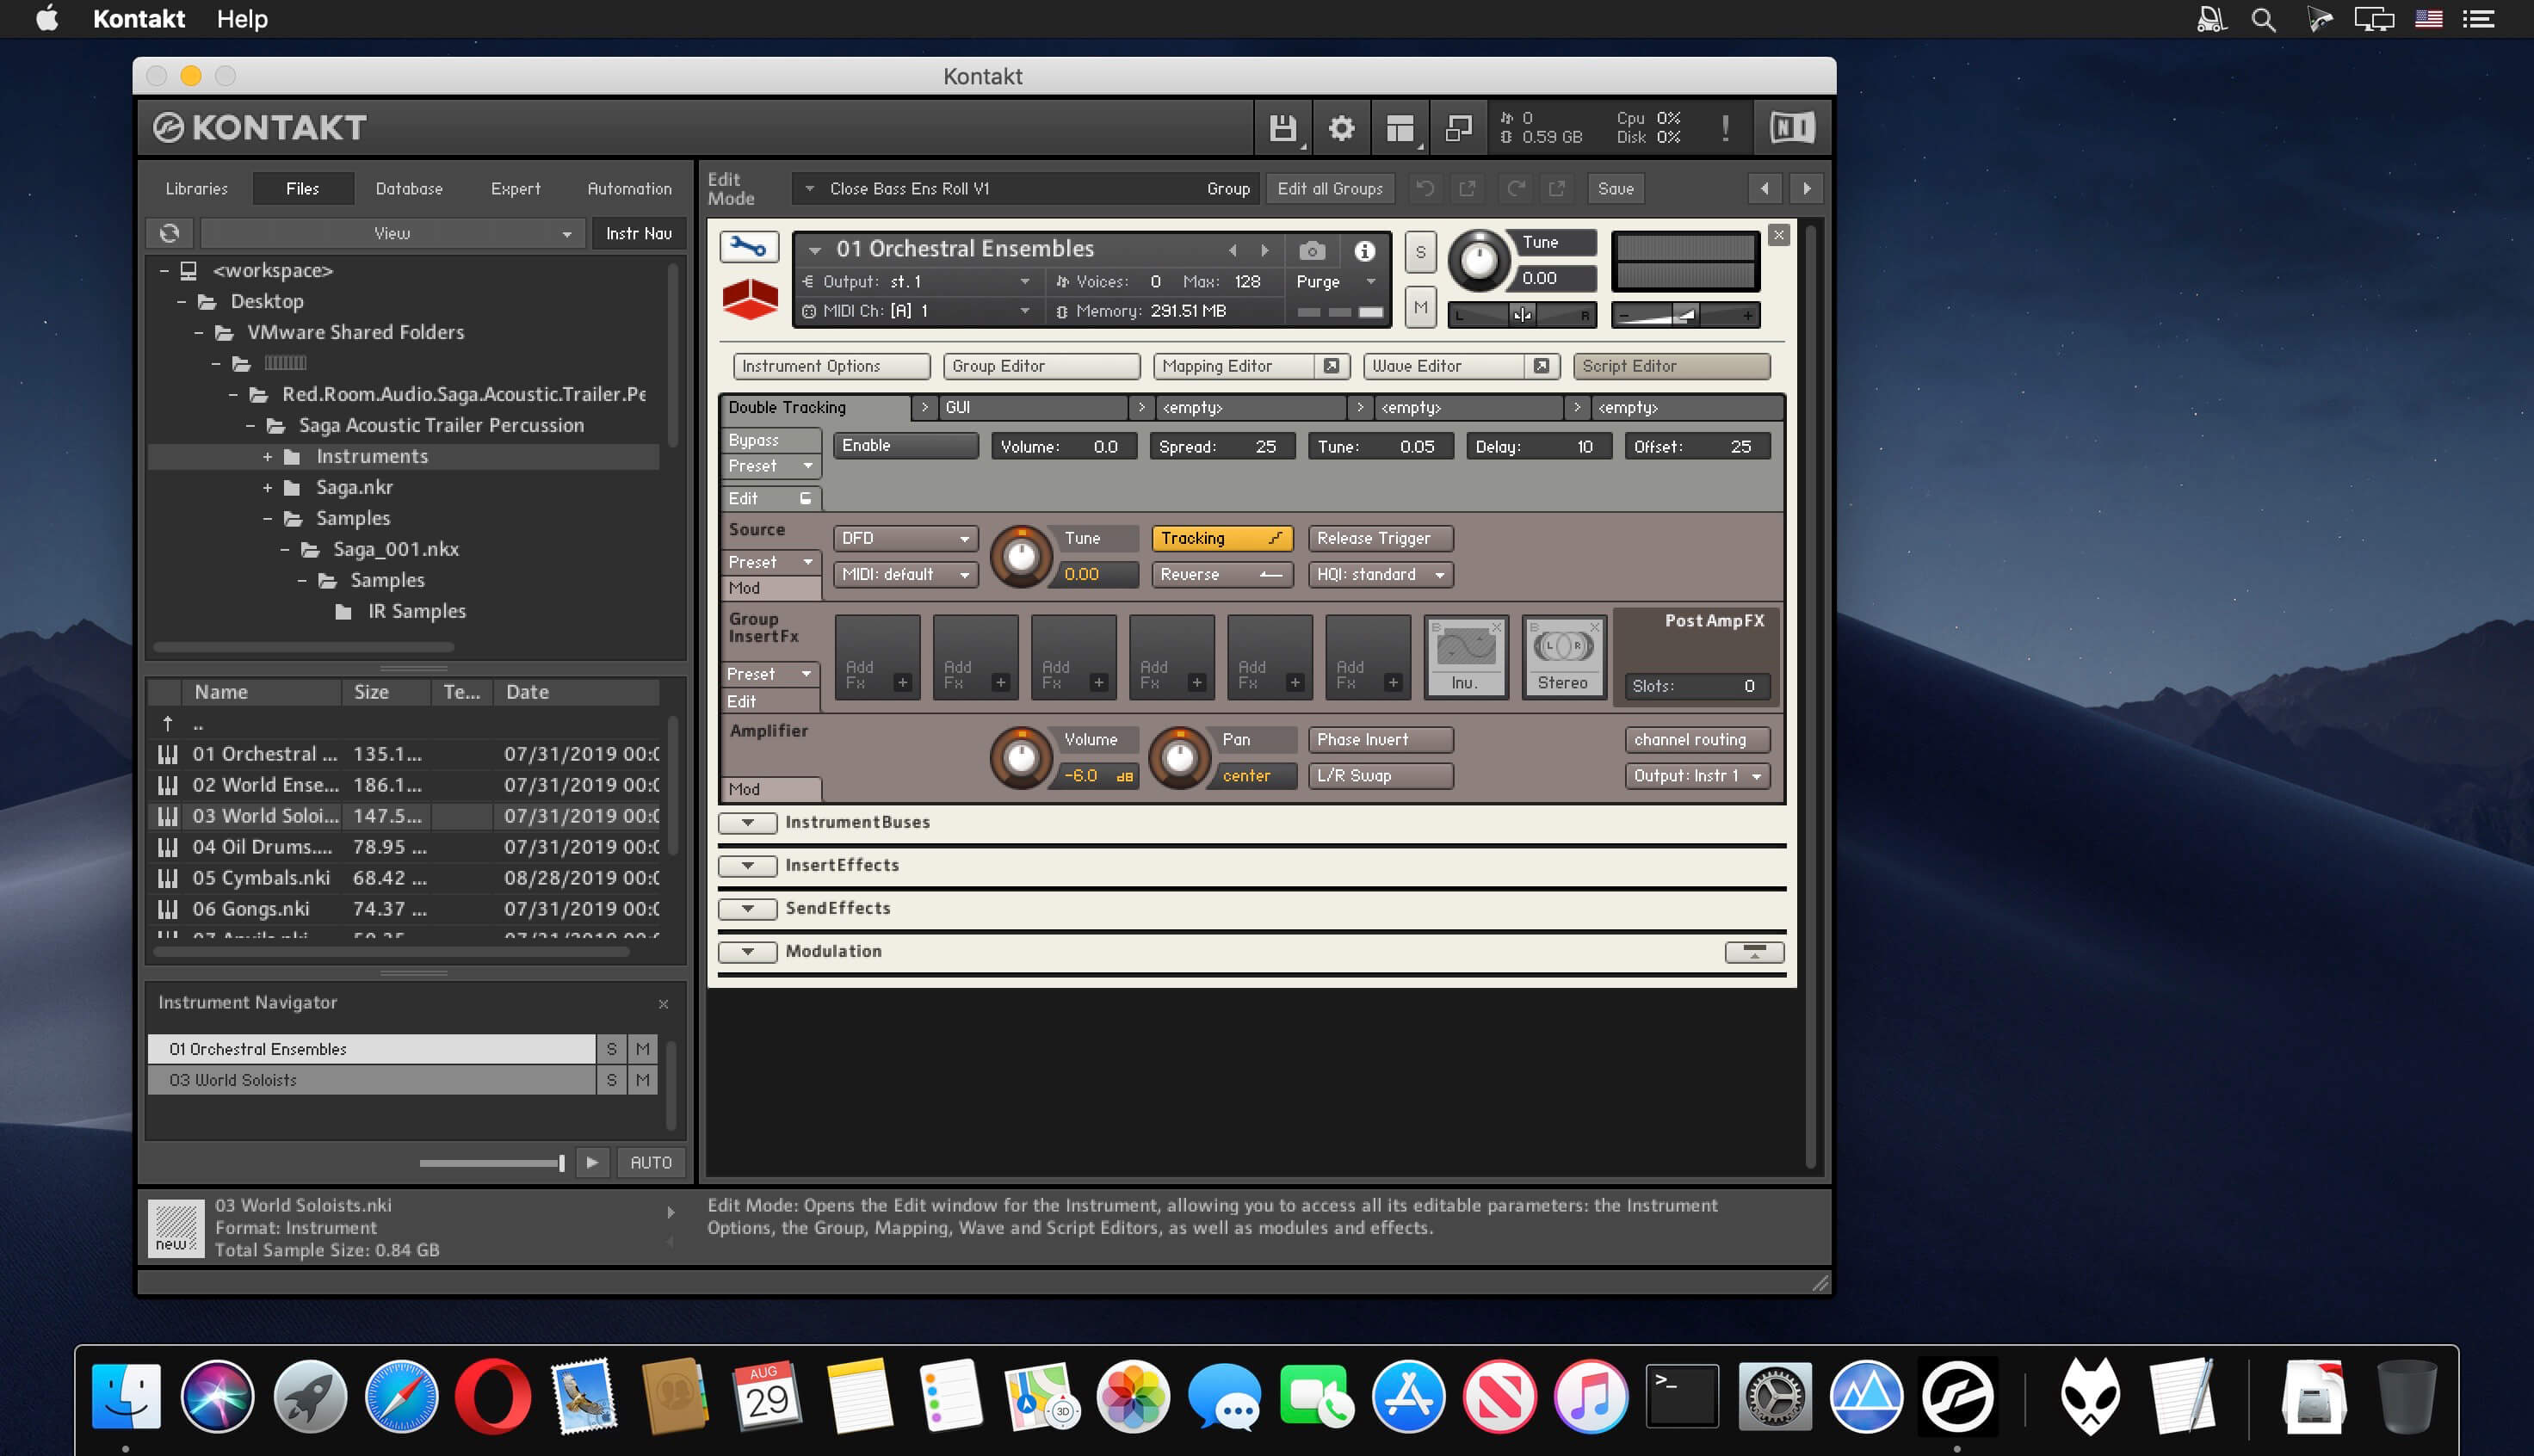Toggle L/R Swap in Amplifier

tap(1380, 775)
